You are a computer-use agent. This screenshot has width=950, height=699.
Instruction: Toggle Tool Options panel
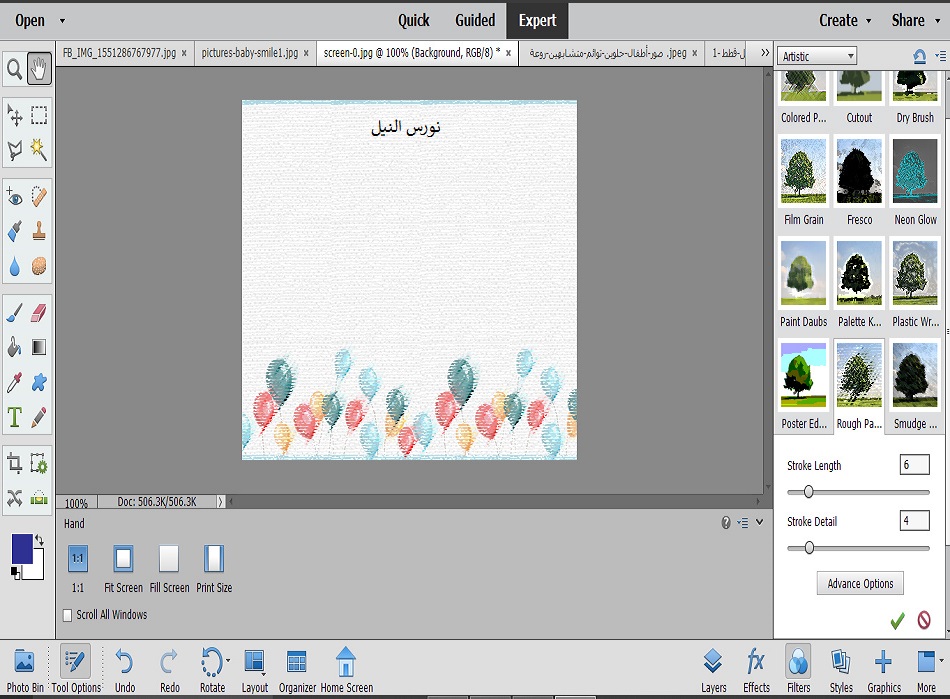point(76,669)
